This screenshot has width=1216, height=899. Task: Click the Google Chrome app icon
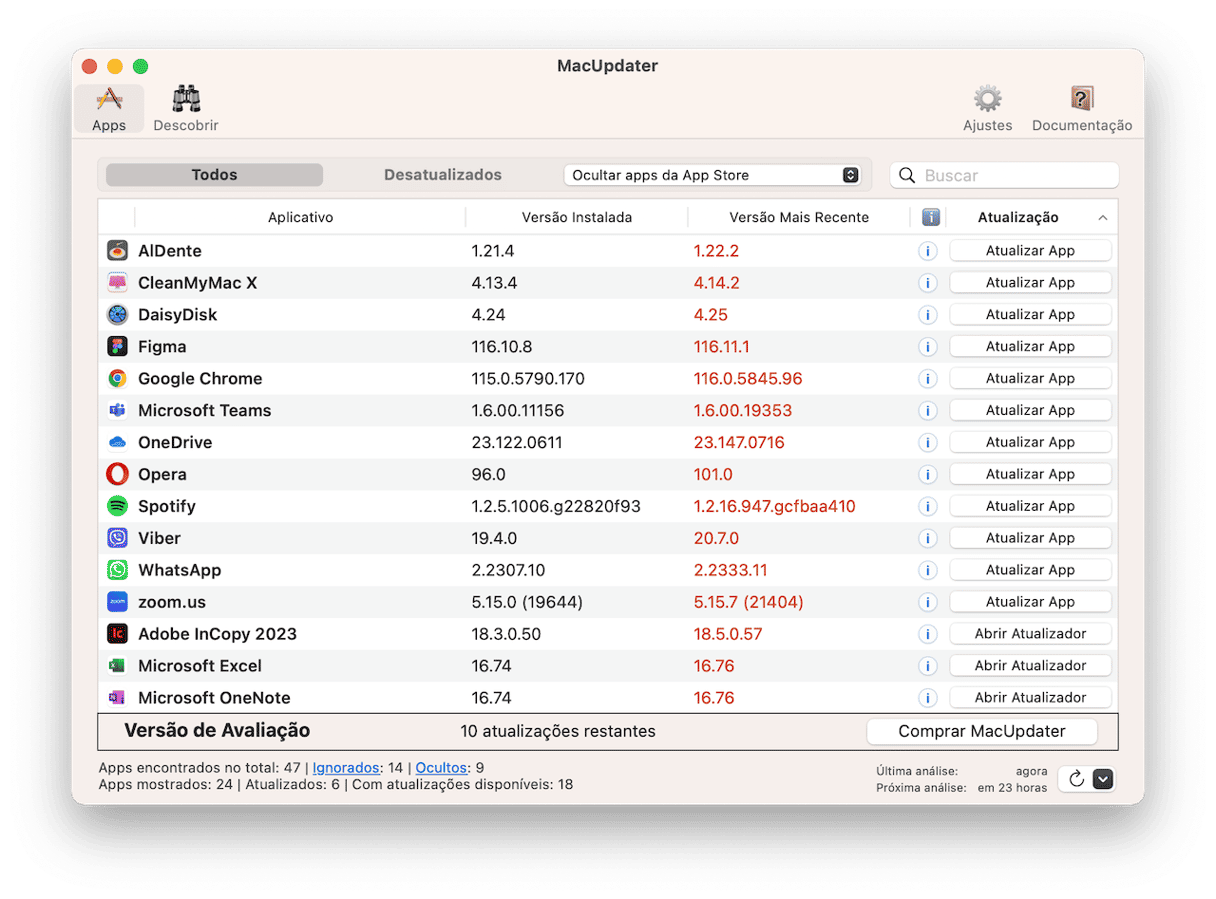pyautogui.click(x=118, y=379)
